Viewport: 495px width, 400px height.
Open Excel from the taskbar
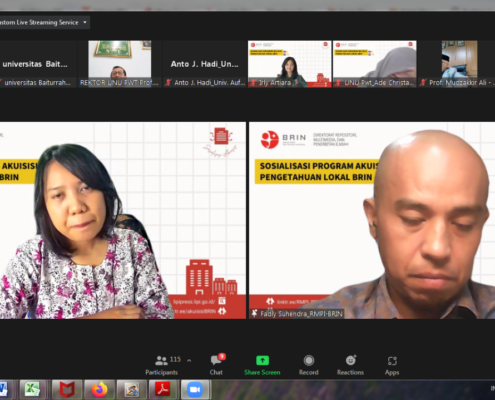(x=32, y=389)
